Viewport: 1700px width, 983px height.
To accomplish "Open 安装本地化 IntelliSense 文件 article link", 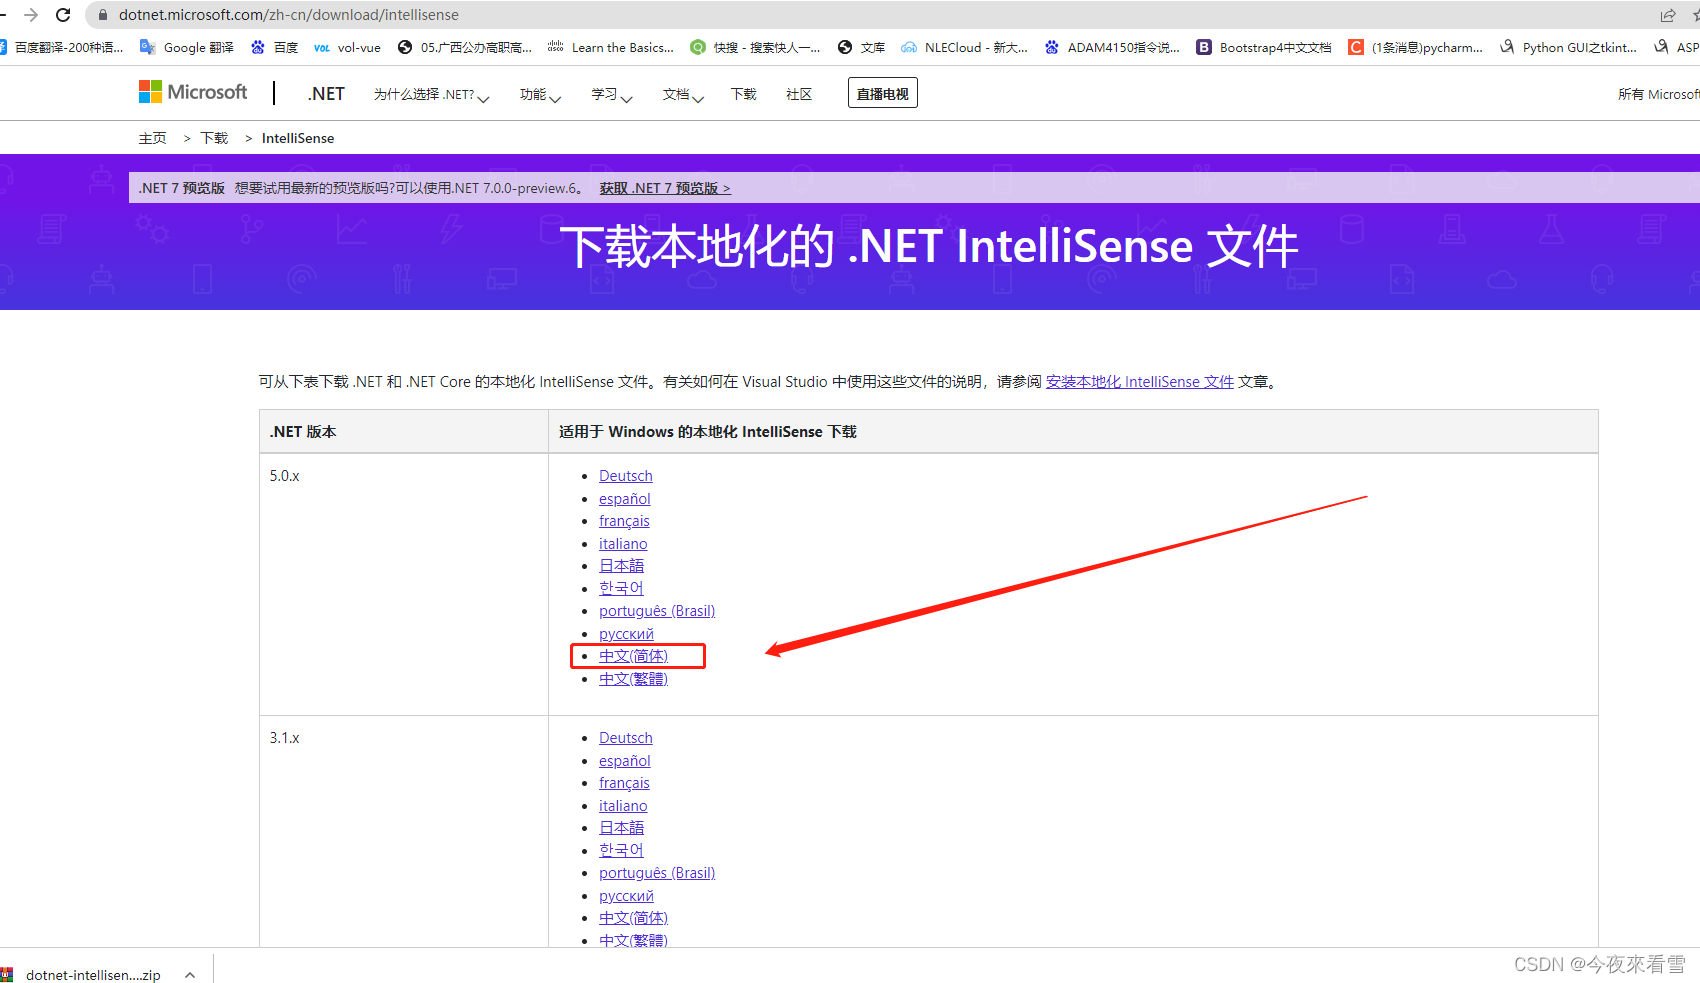I will [1140, 382].
